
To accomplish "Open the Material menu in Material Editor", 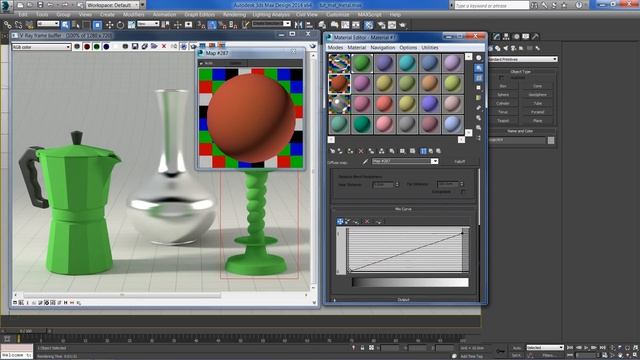I will (356, 48).
